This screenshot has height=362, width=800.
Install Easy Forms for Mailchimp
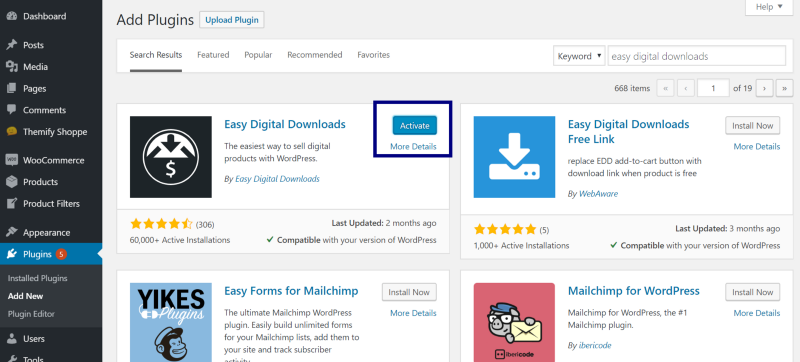(409, 292)
